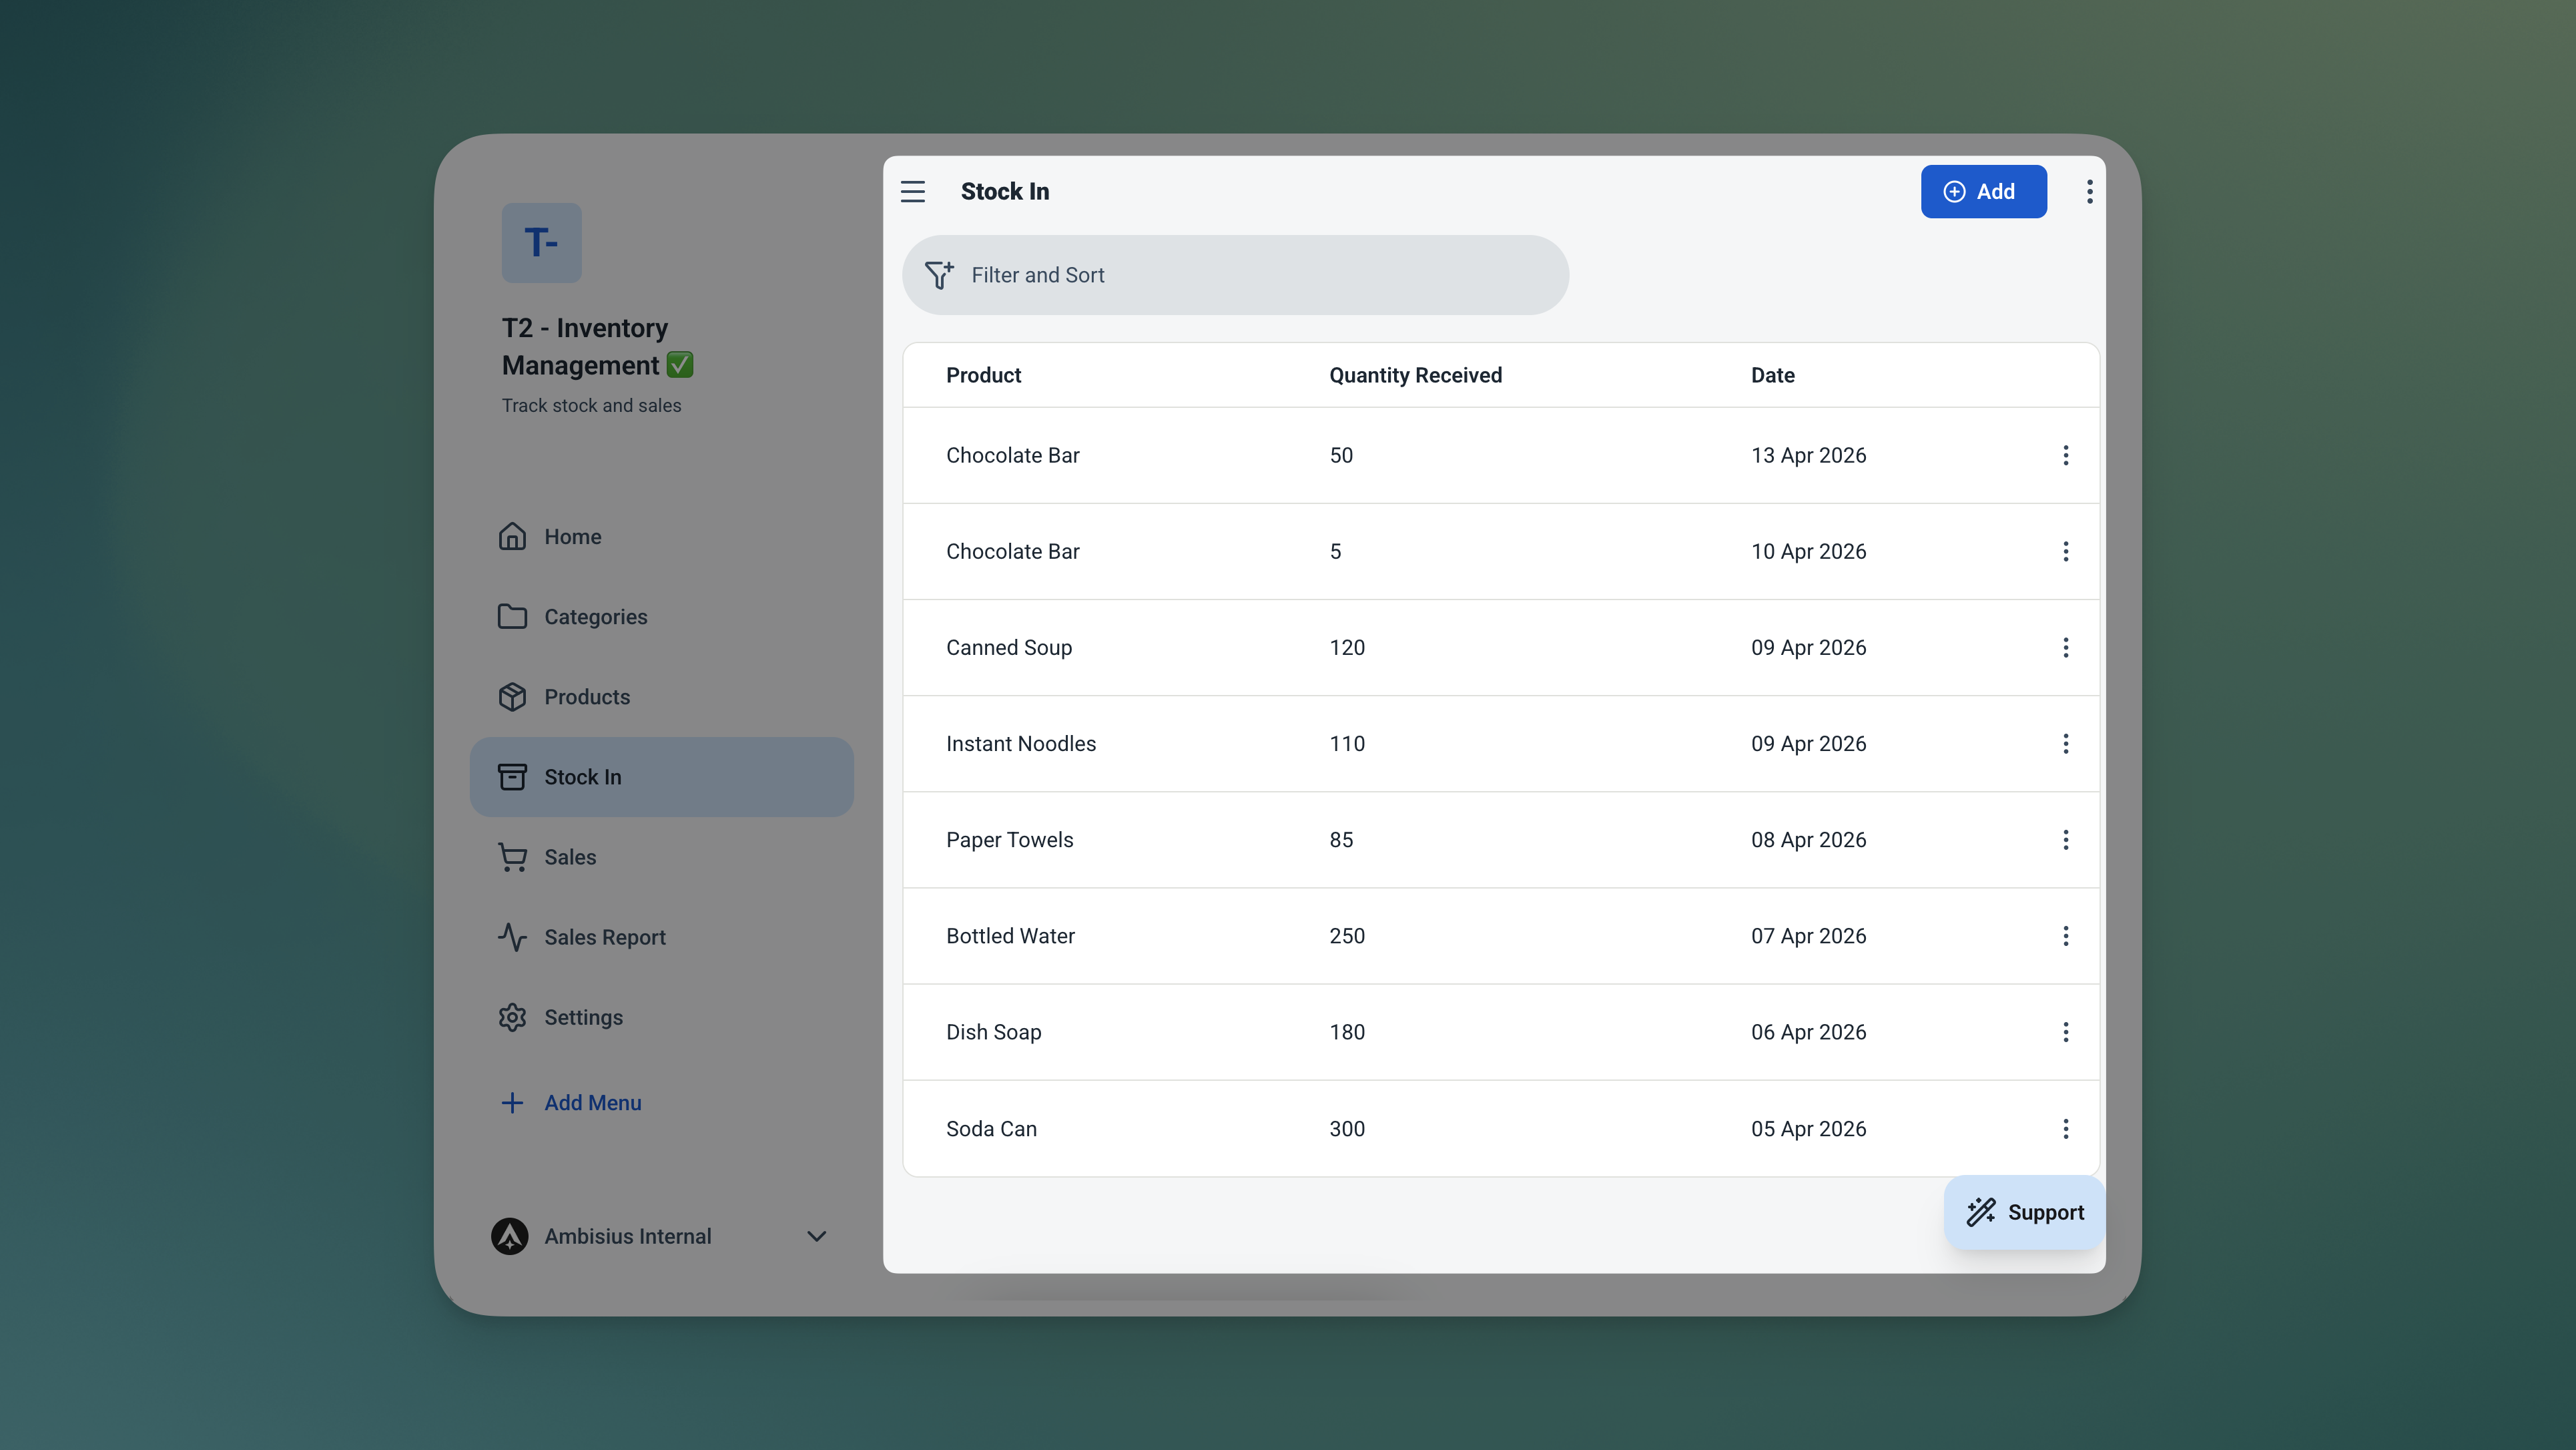Navigate to Categories in the sidebar
Viewport: 2576px width, 1450px height.
(x=595, y=617)
